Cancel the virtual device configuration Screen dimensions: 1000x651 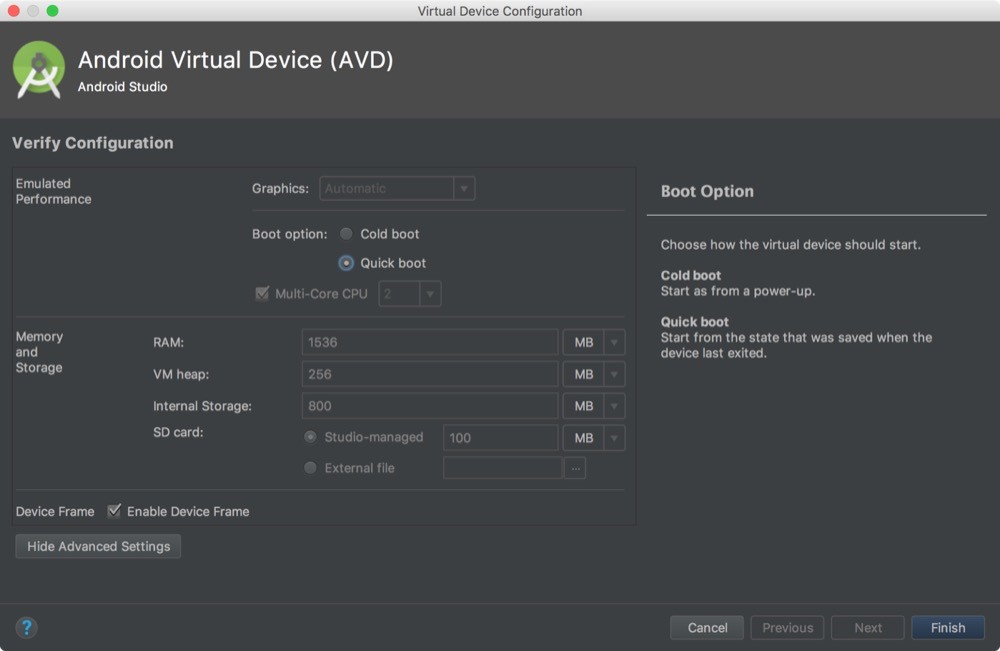(x=706, y=627)
